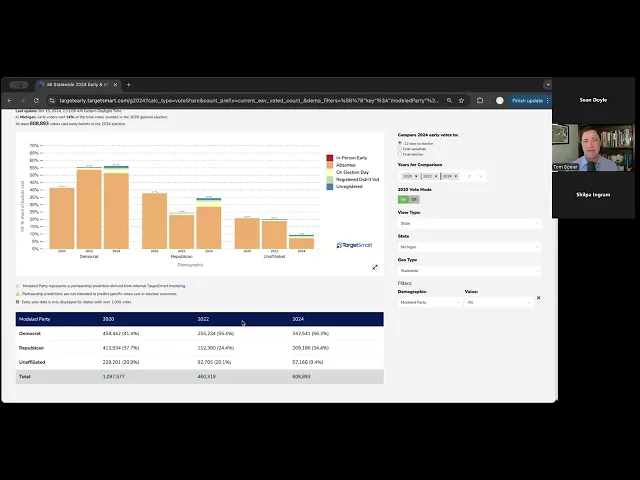Clear all years for comparison
This screenshot has height=480, width=640.
coord(469,176)
